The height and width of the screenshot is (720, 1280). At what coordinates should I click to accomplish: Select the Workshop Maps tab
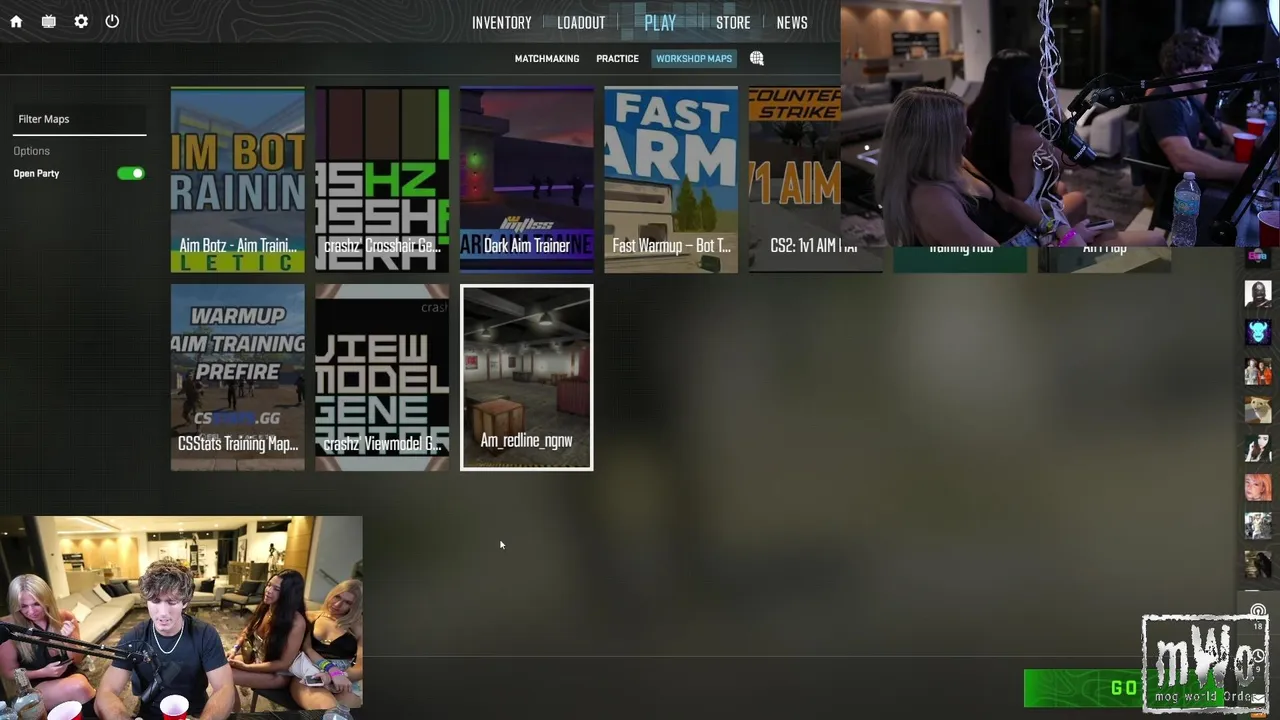pyautogui.click(x=694, y=58)
